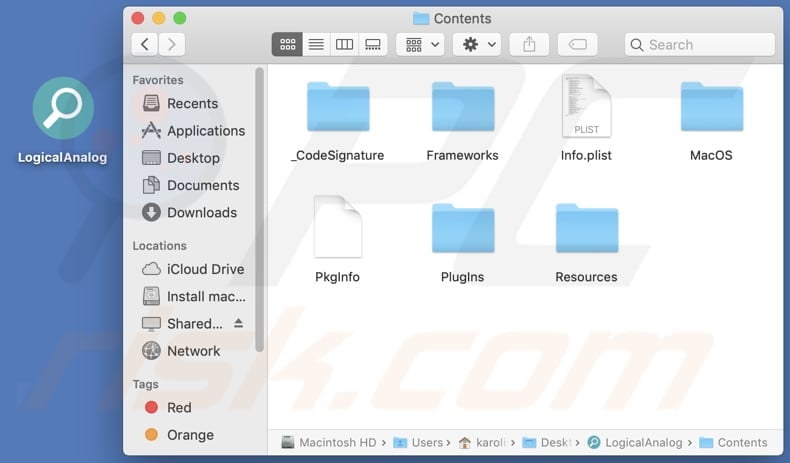Select the Shared... location
The width and height of the screenshot is (790, 463).
pos(182,323)
